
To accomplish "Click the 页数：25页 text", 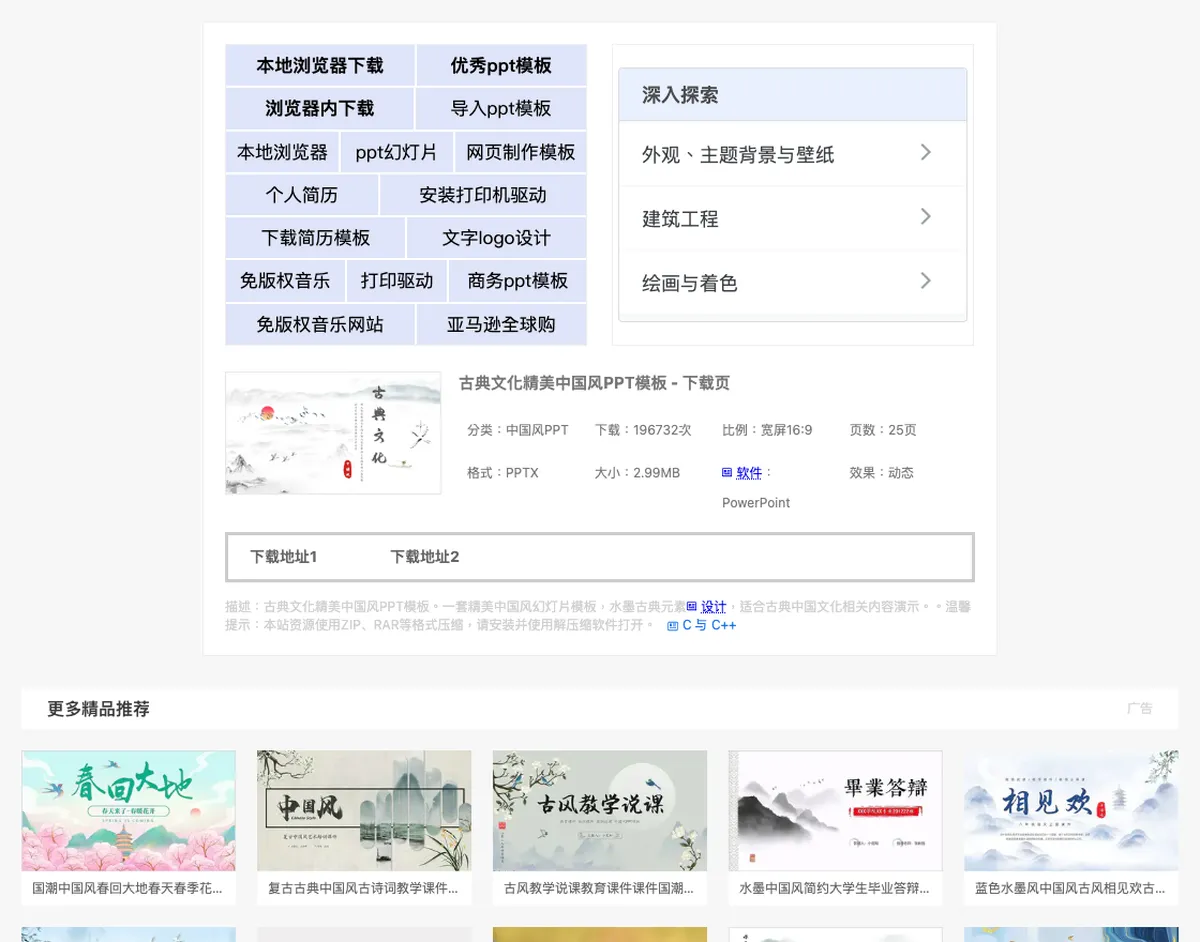I will pyautogui.click(x=883, y=430).
